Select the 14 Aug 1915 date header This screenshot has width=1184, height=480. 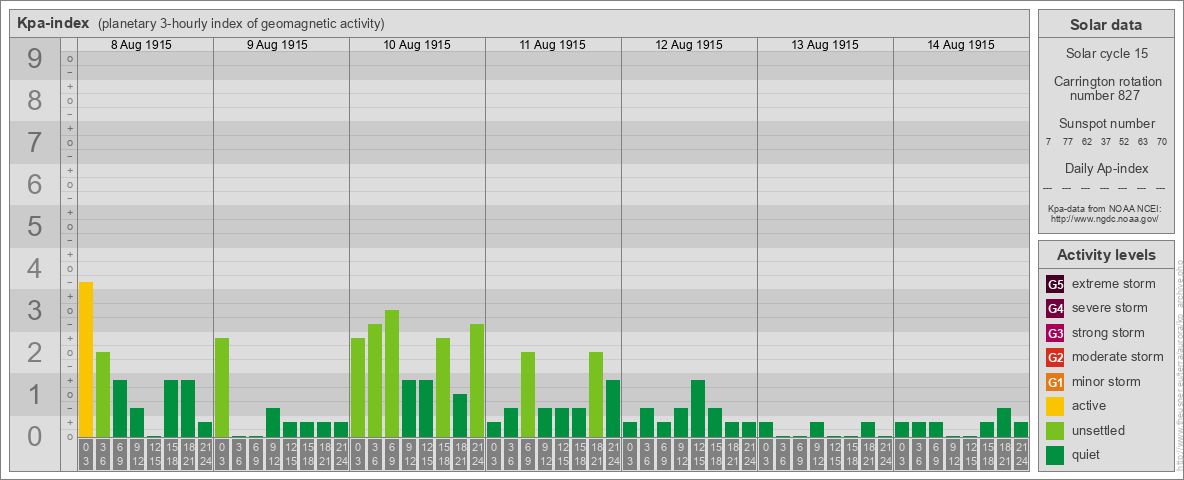pyautogui.click(x=960, y=45)
